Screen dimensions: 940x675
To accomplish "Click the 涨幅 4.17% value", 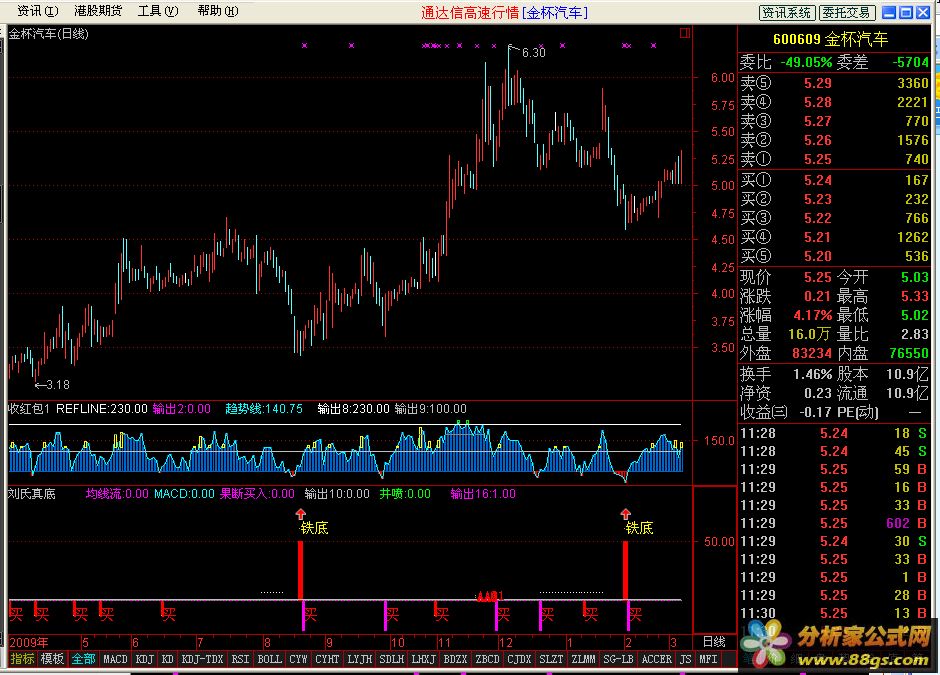I will (x=813, y=315).
